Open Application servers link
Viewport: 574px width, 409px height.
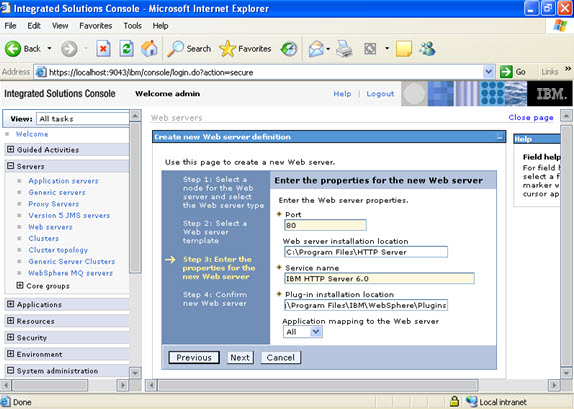pos(63,181)
